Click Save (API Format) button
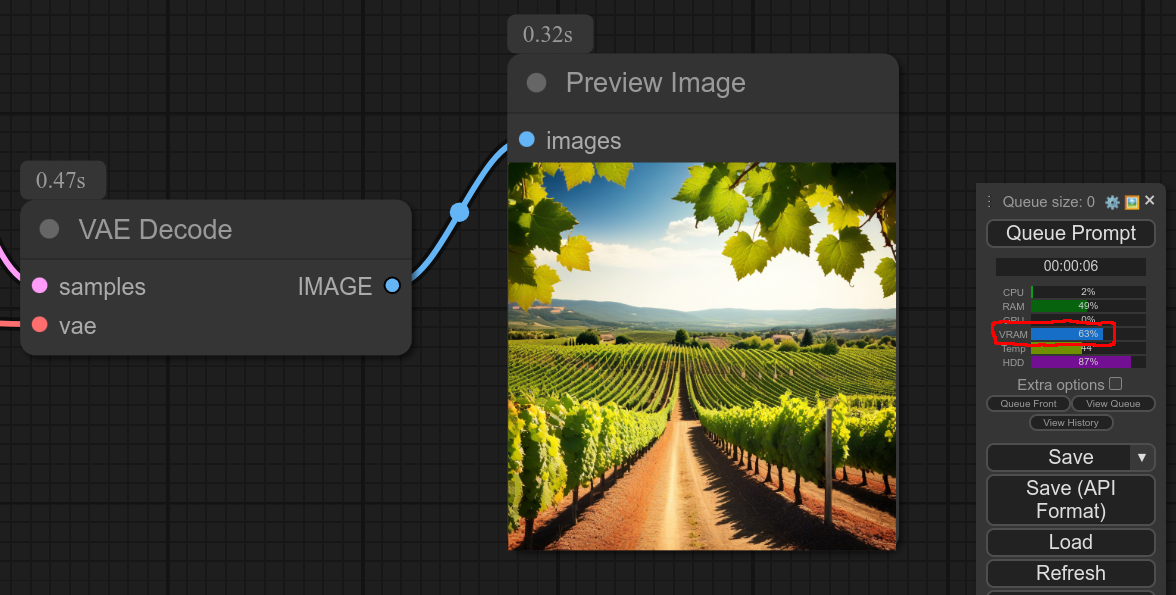1176x595 pixels. point(1071,499)
